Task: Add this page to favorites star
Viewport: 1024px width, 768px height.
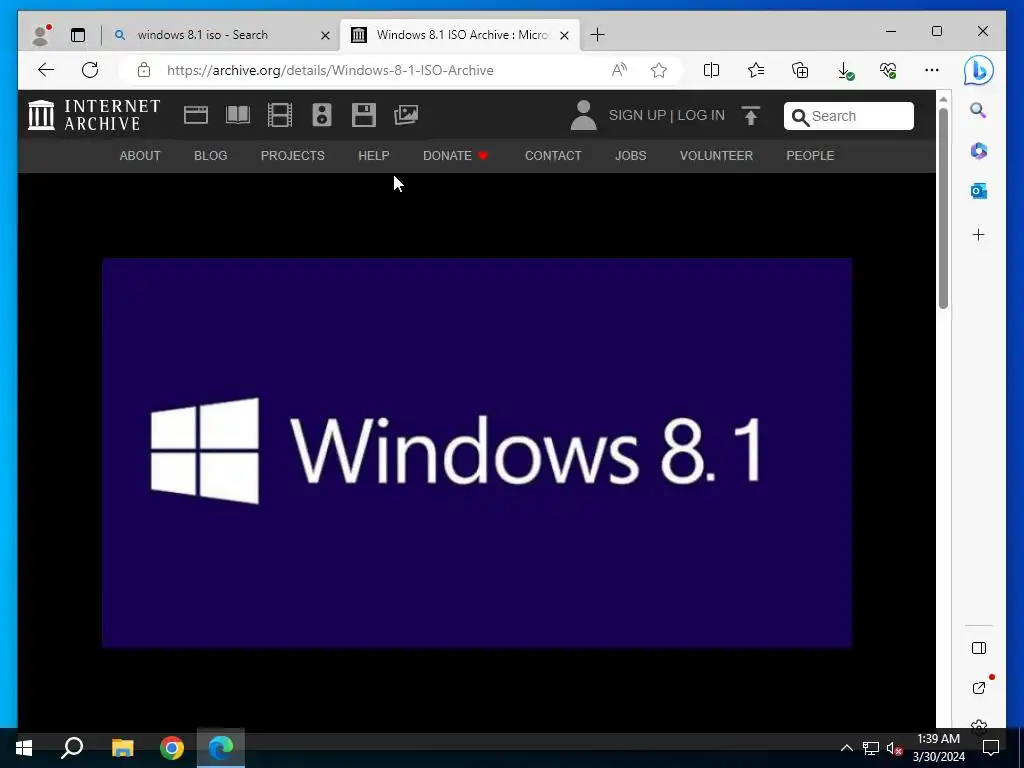Action: 659,70
